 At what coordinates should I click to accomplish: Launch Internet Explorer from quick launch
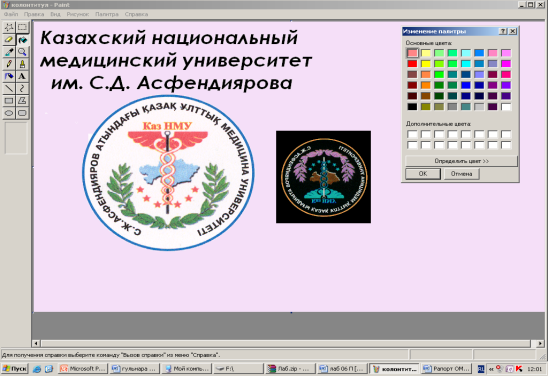click(37, 369)
